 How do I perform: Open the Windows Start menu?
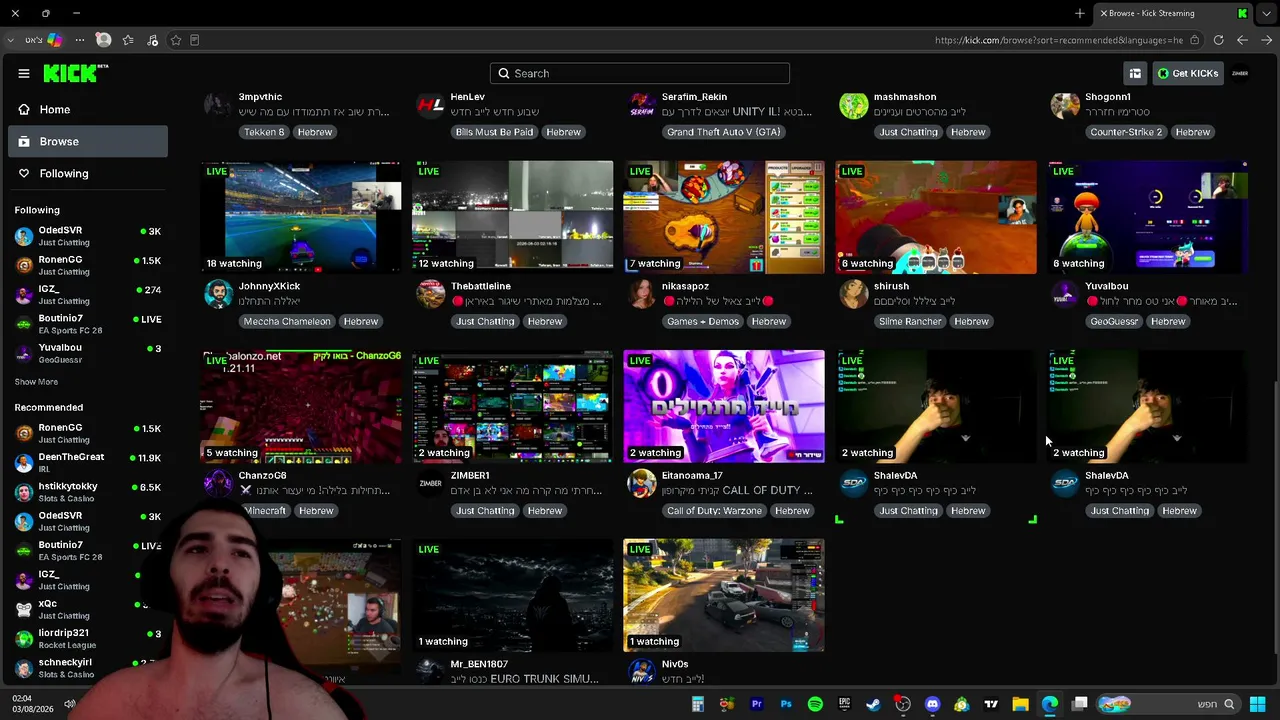[x=1257, y=704]
